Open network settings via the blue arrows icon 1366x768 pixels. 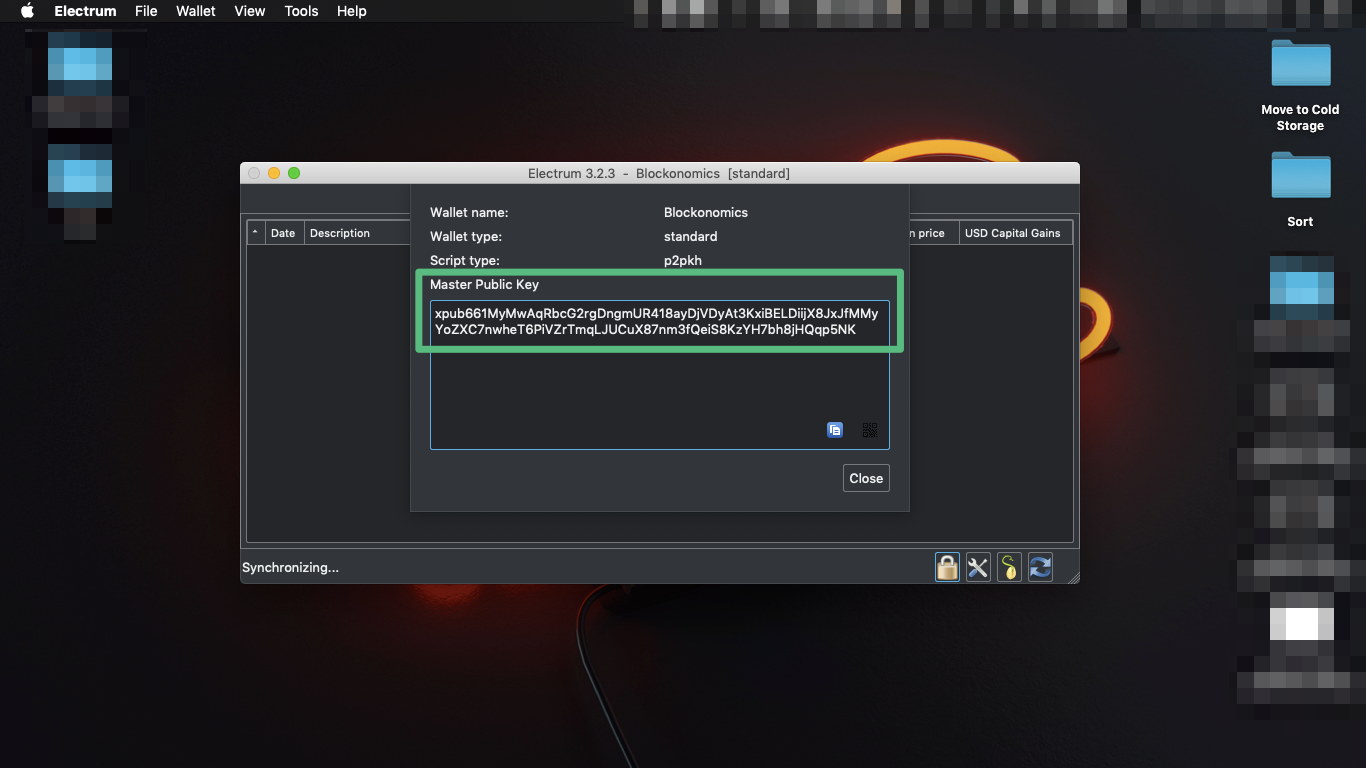(1040, 567)
